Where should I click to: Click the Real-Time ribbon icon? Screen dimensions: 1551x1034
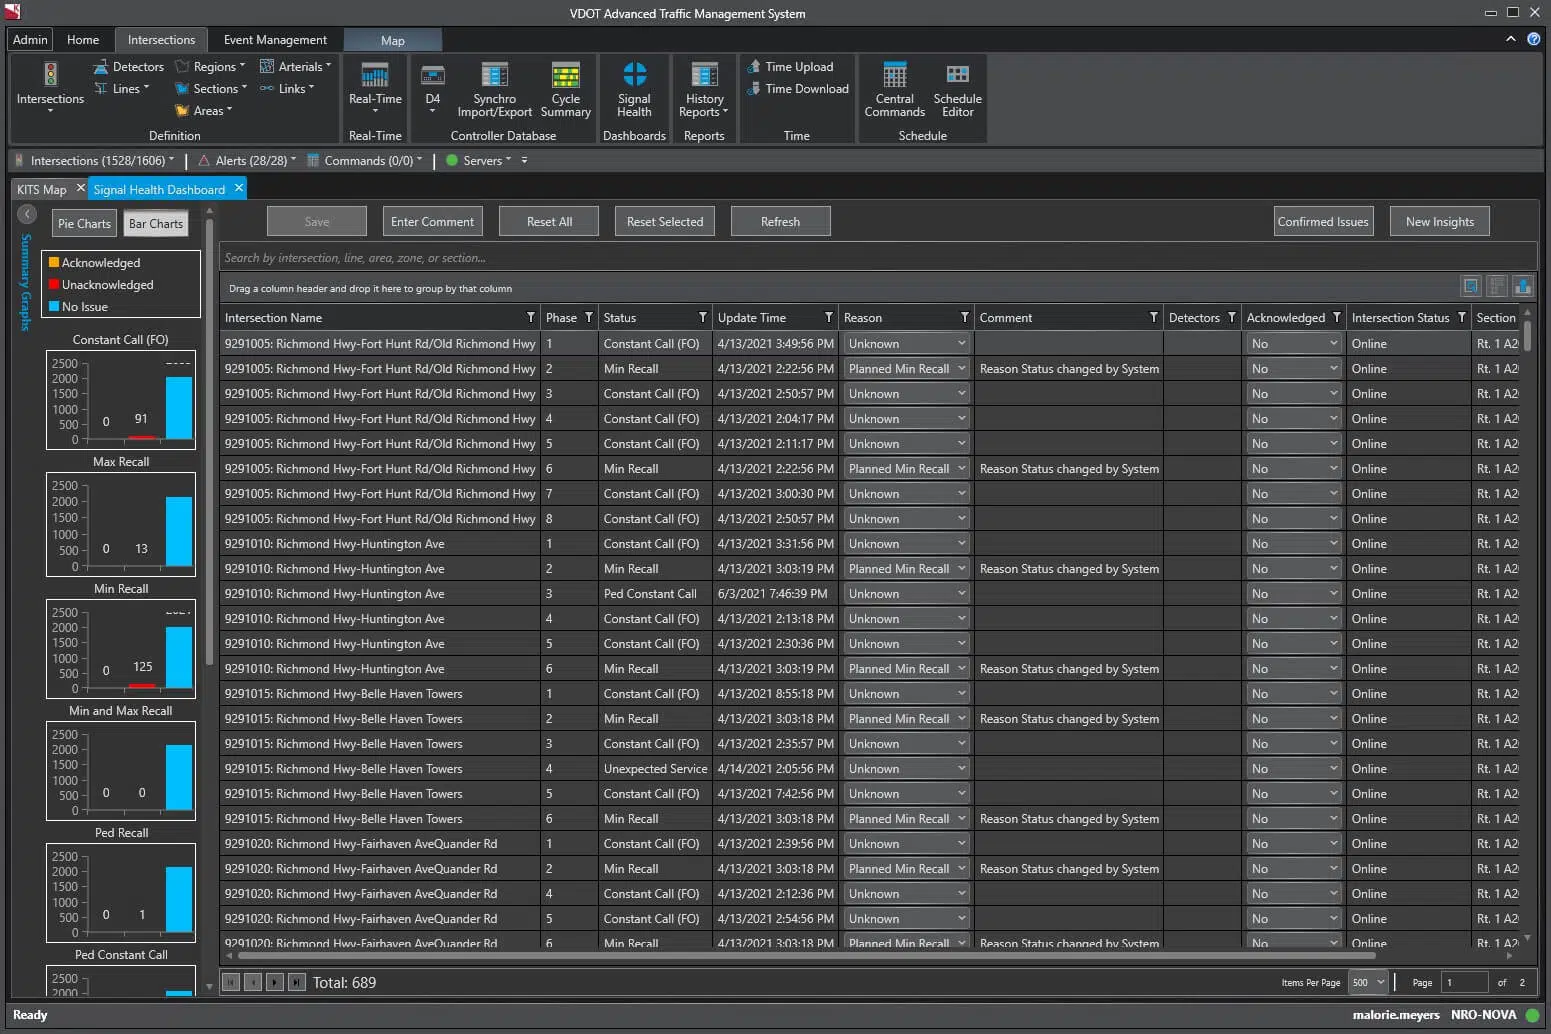coord(375,76)
